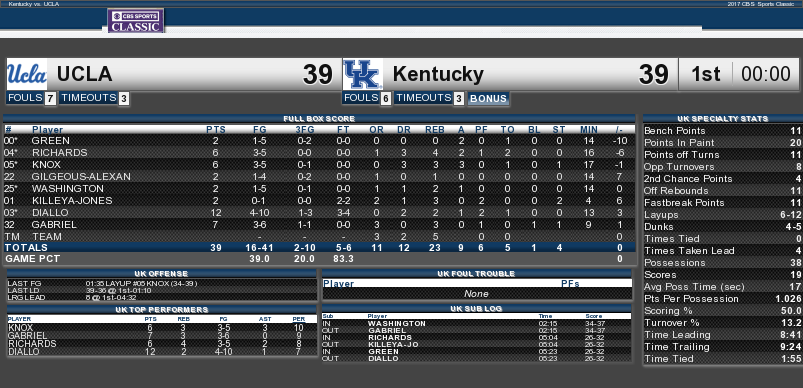This screenshot has width=803, height=388.
Task: Click the TOTALS row in box score
Action: click(320, 248)
